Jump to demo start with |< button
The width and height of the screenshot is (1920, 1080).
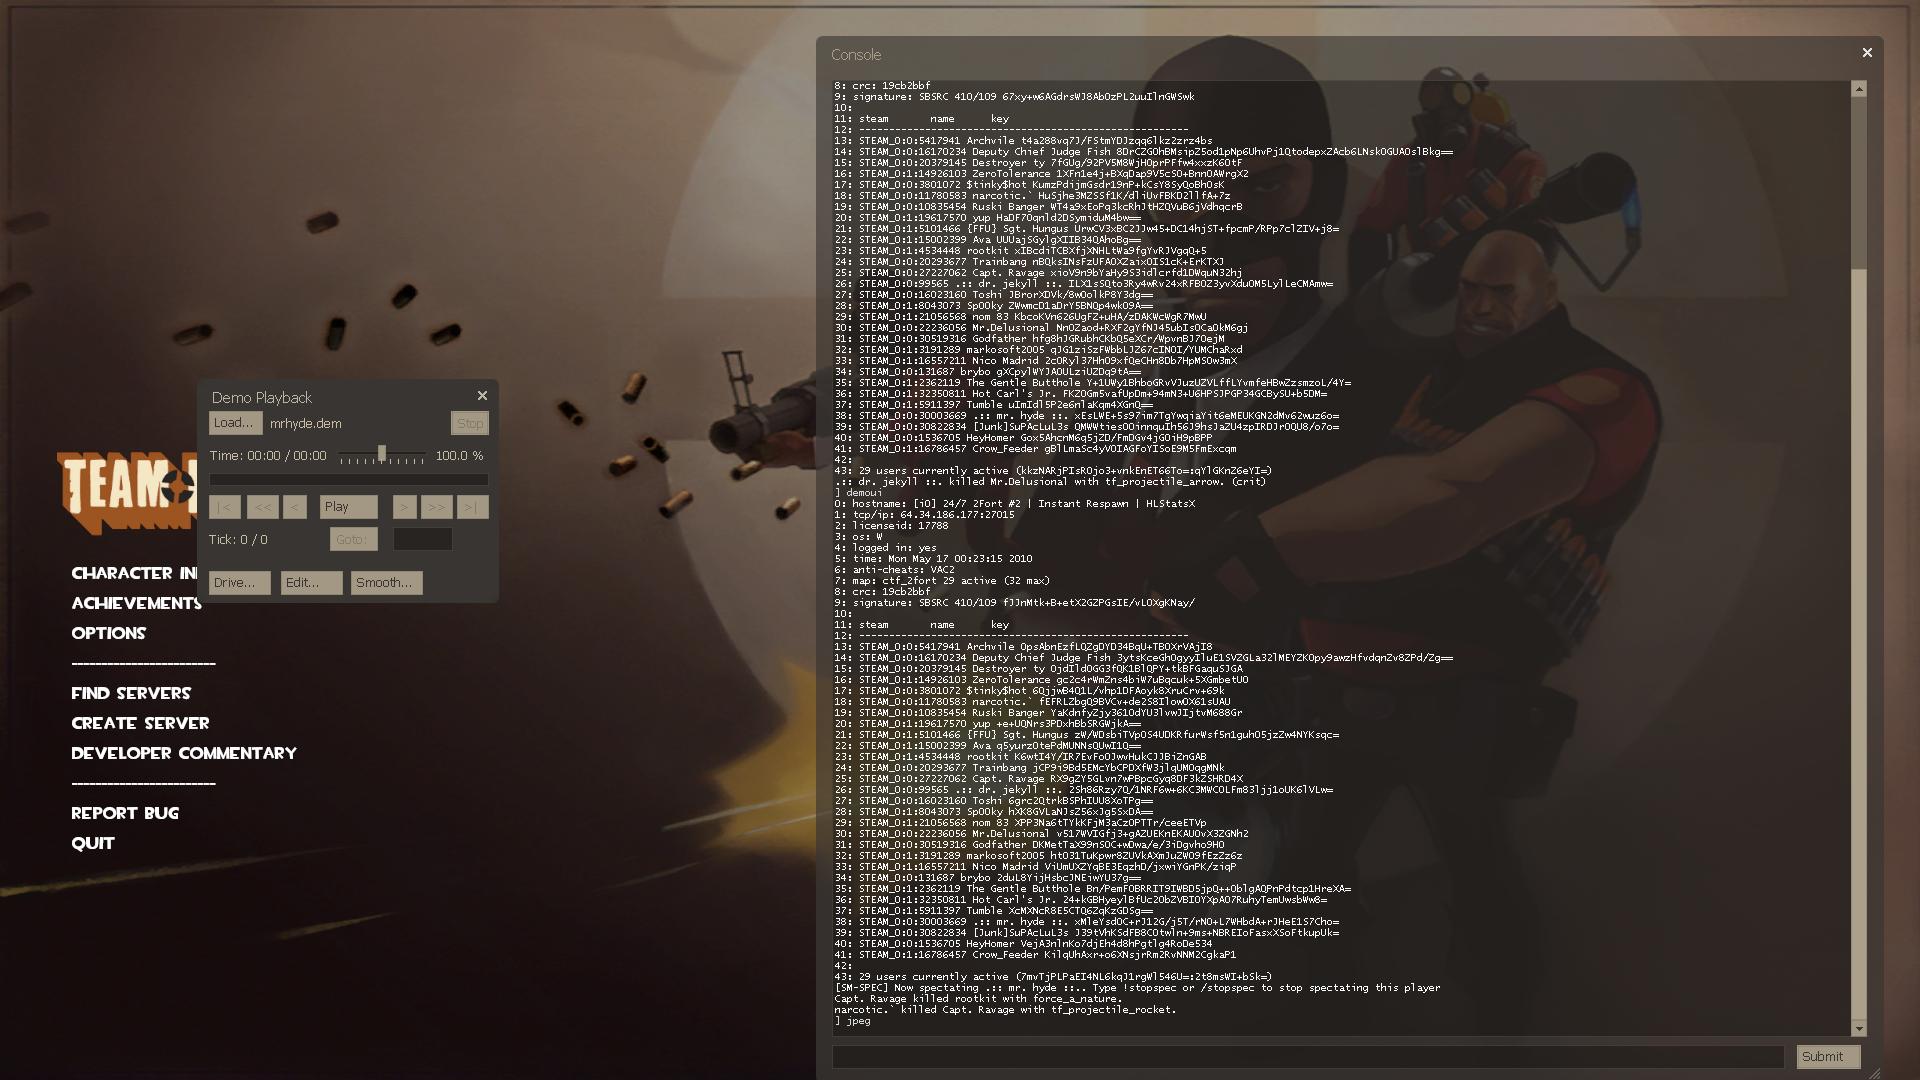[224, 507]
